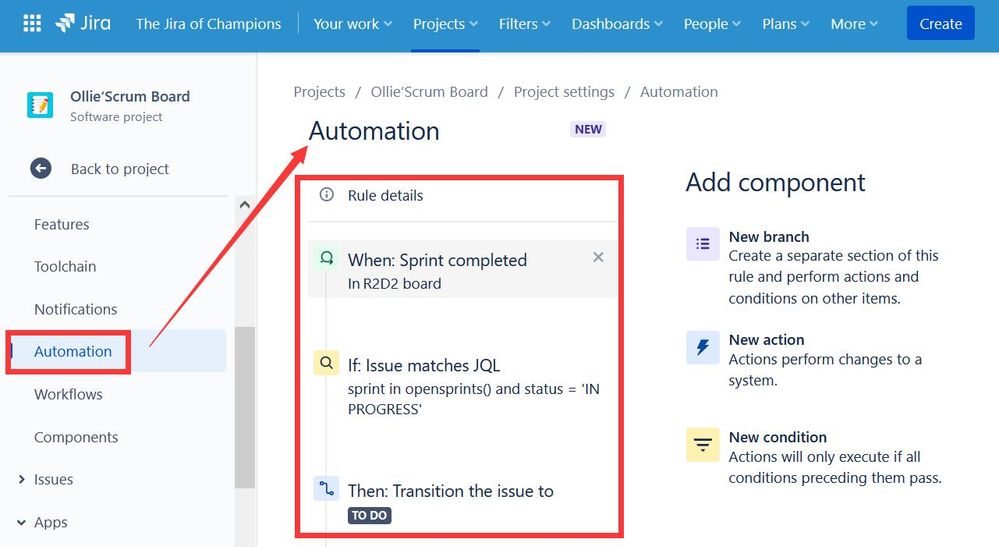Click the Ollie'Scrum Board project avatar
Image resolution: width=999 pixels, height=547 pixels.
[x=40, y=105]
